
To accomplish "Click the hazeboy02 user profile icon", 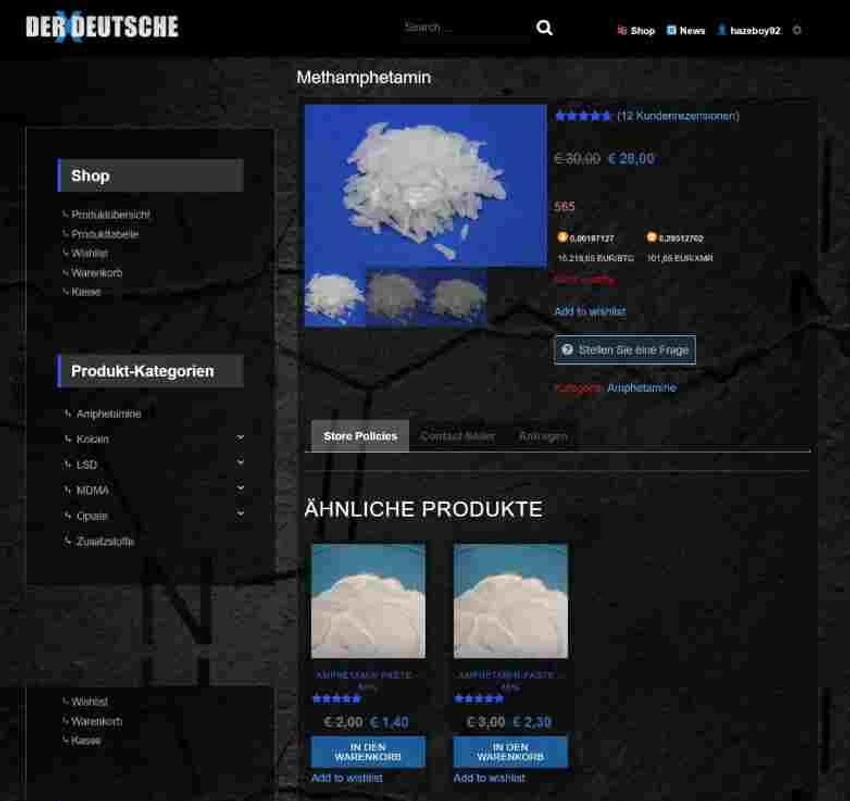I will click(722, 30).
